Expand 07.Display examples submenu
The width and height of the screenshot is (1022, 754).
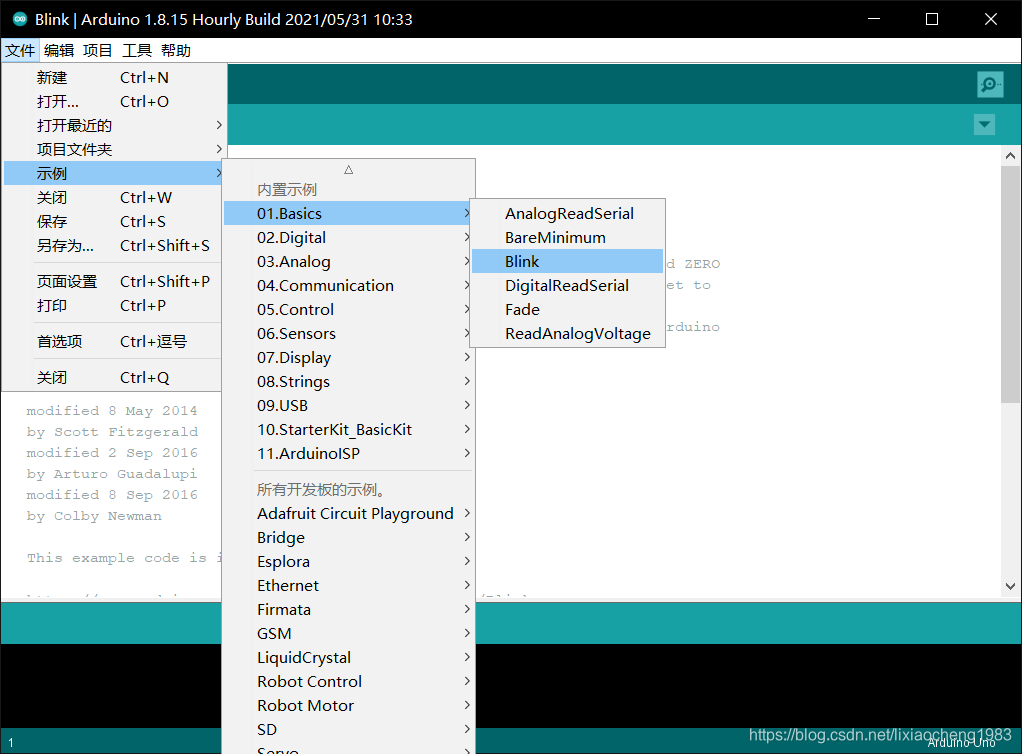click(x=348, y=358)
